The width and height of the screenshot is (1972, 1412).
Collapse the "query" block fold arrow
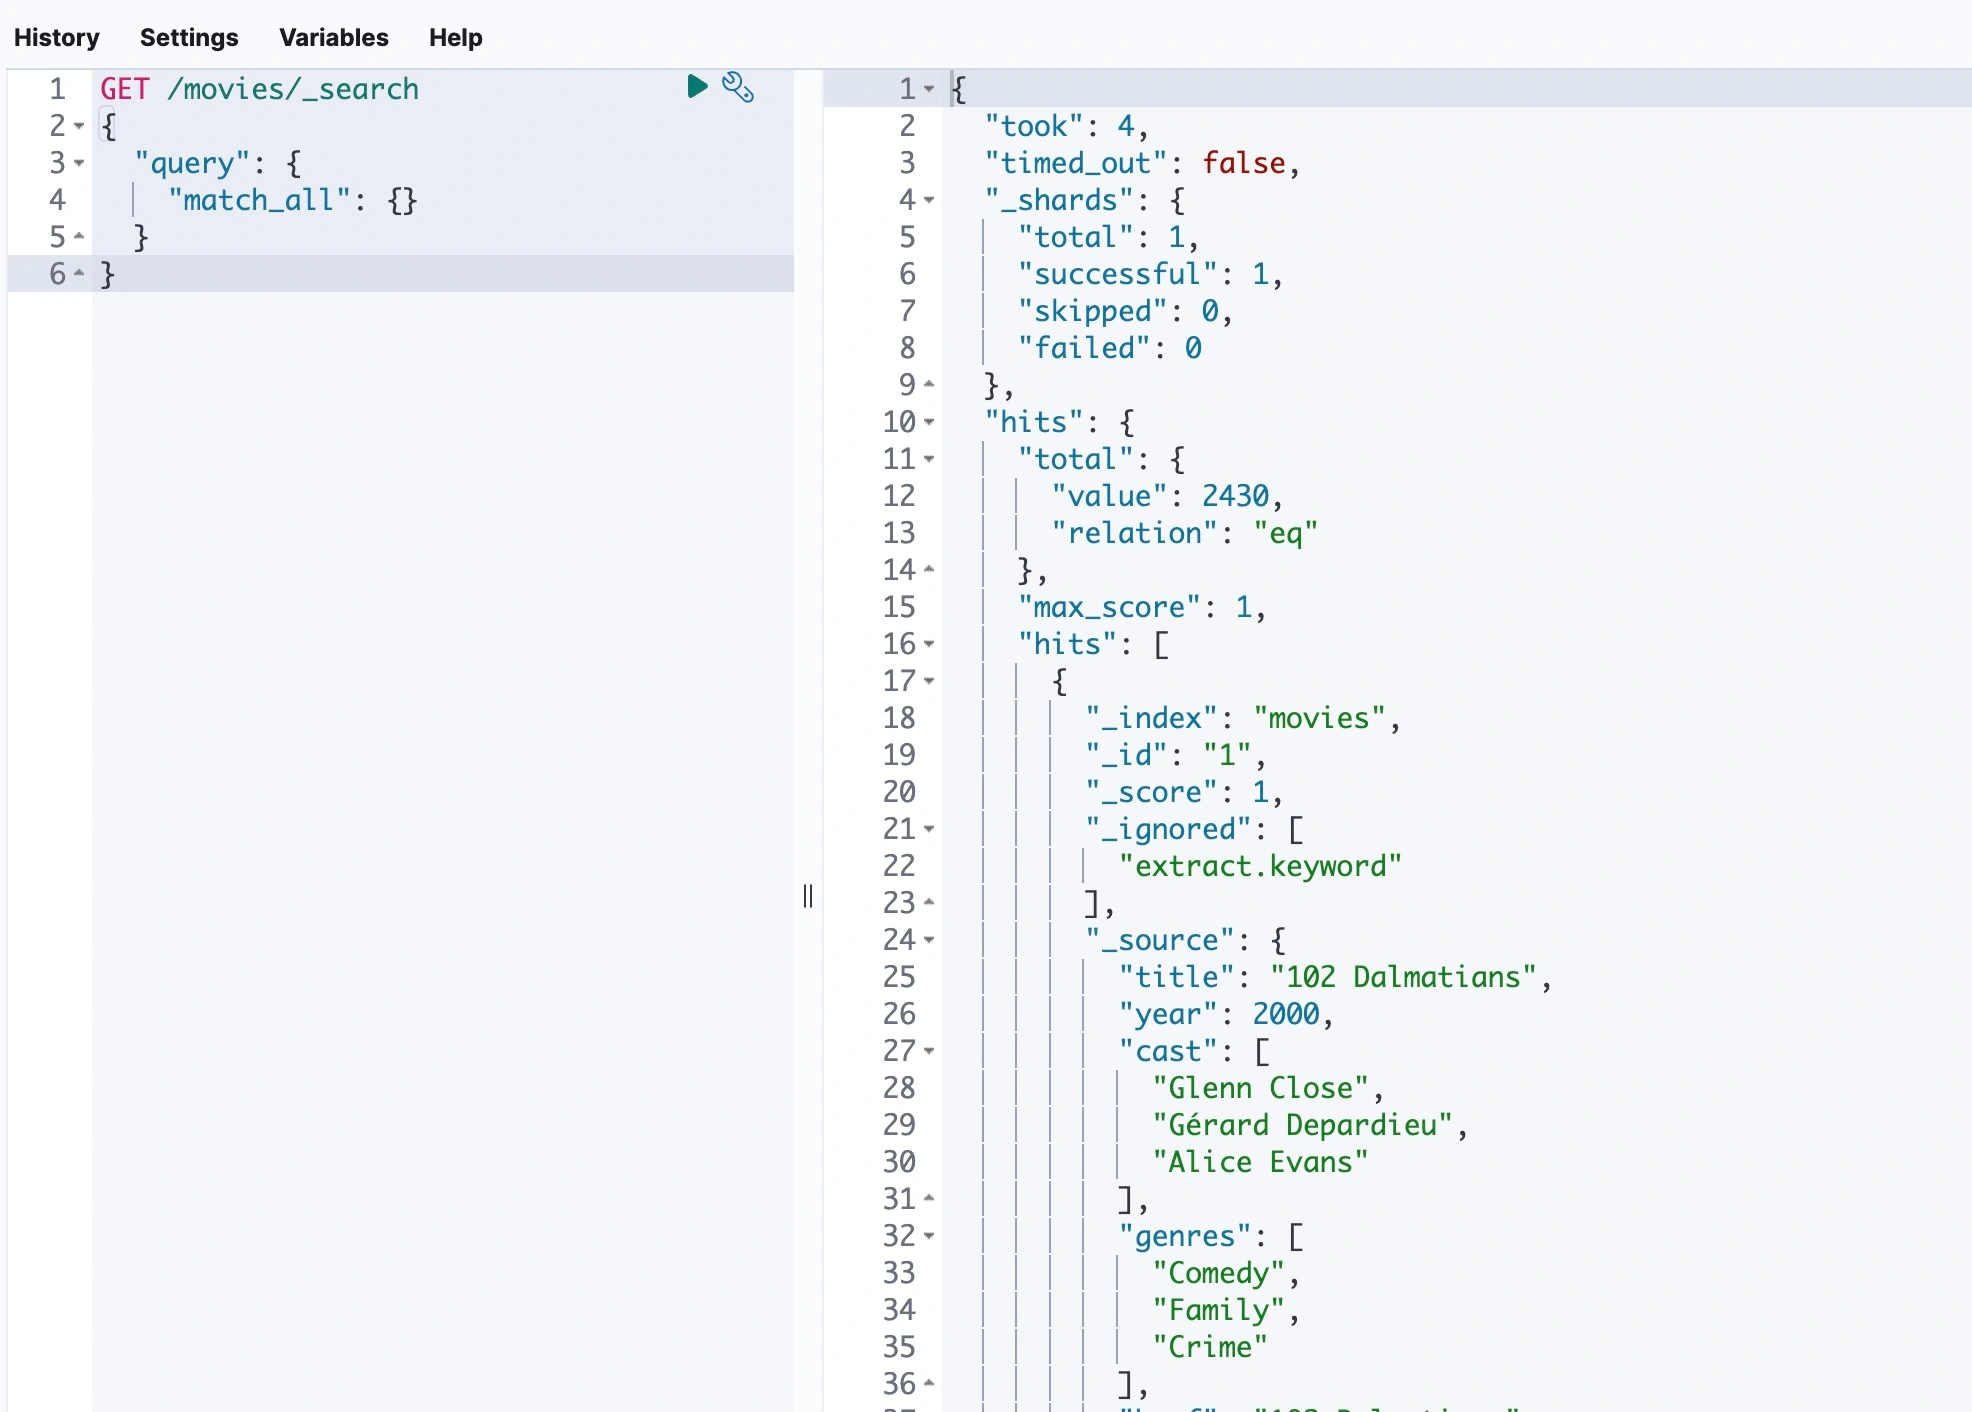79,163
